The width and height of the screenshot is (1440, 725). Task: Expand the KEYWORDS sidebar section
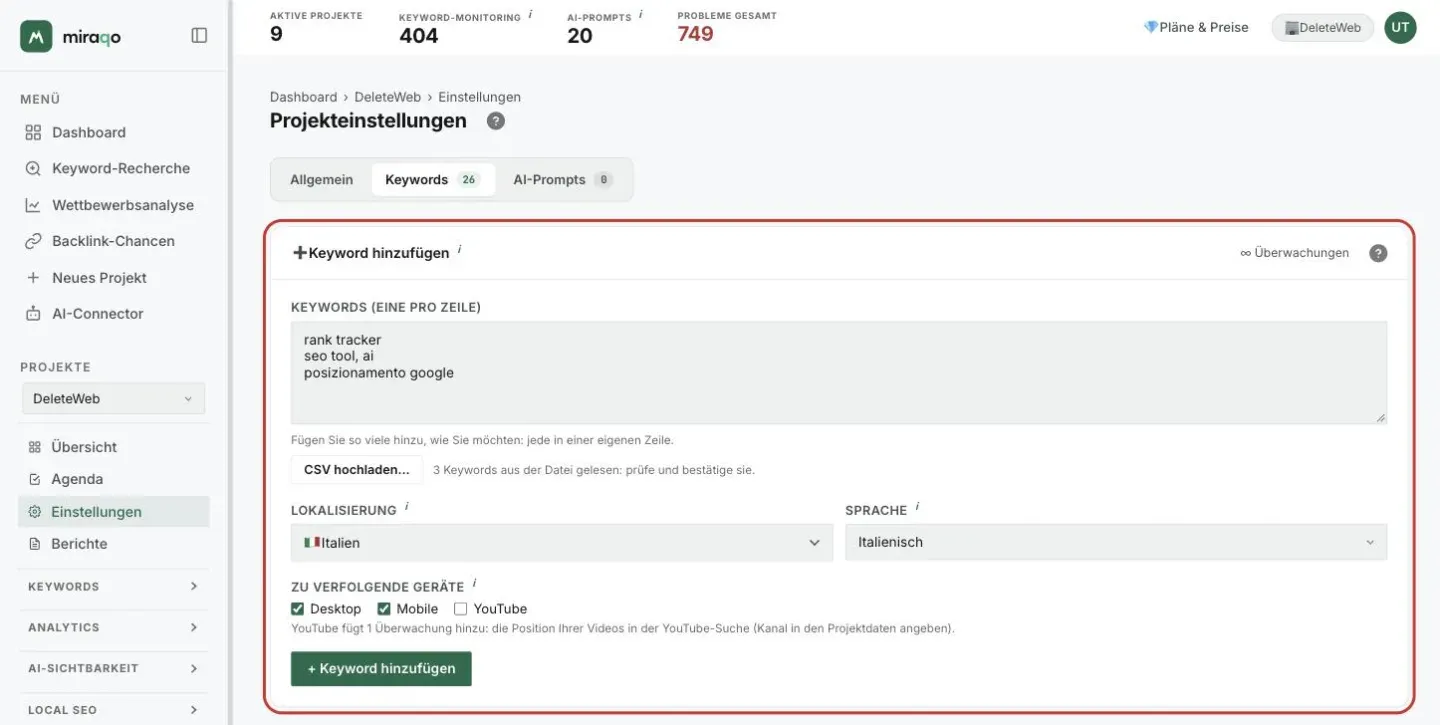[x=114, y=586]
